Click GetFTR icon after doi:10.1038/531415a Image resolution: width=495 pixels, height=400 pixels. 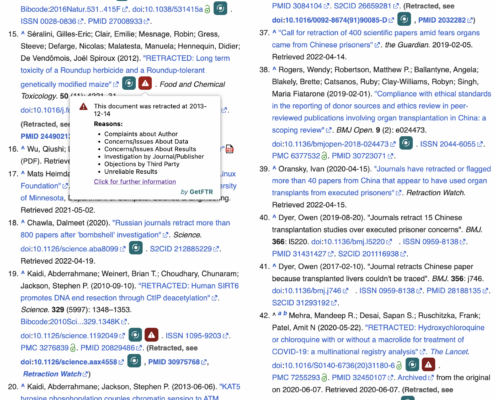[x=220, y=8]
